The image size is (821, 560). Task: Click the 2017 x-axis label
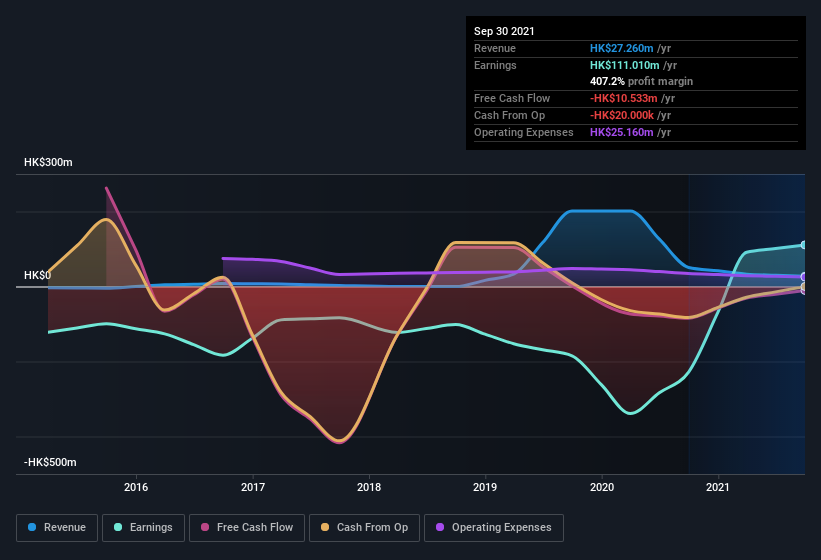tap(253, 487)
